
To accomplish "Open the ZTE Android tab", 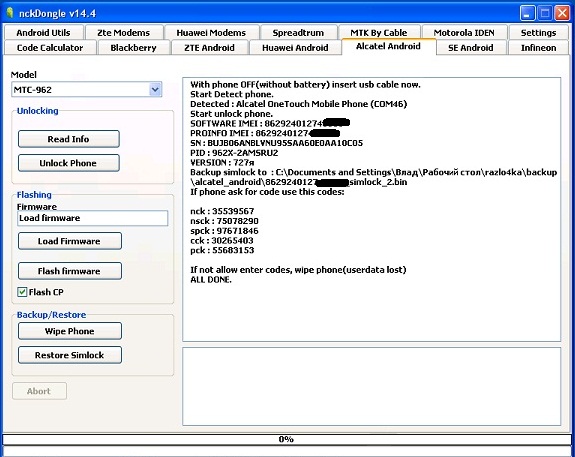I will coord(209,48).
